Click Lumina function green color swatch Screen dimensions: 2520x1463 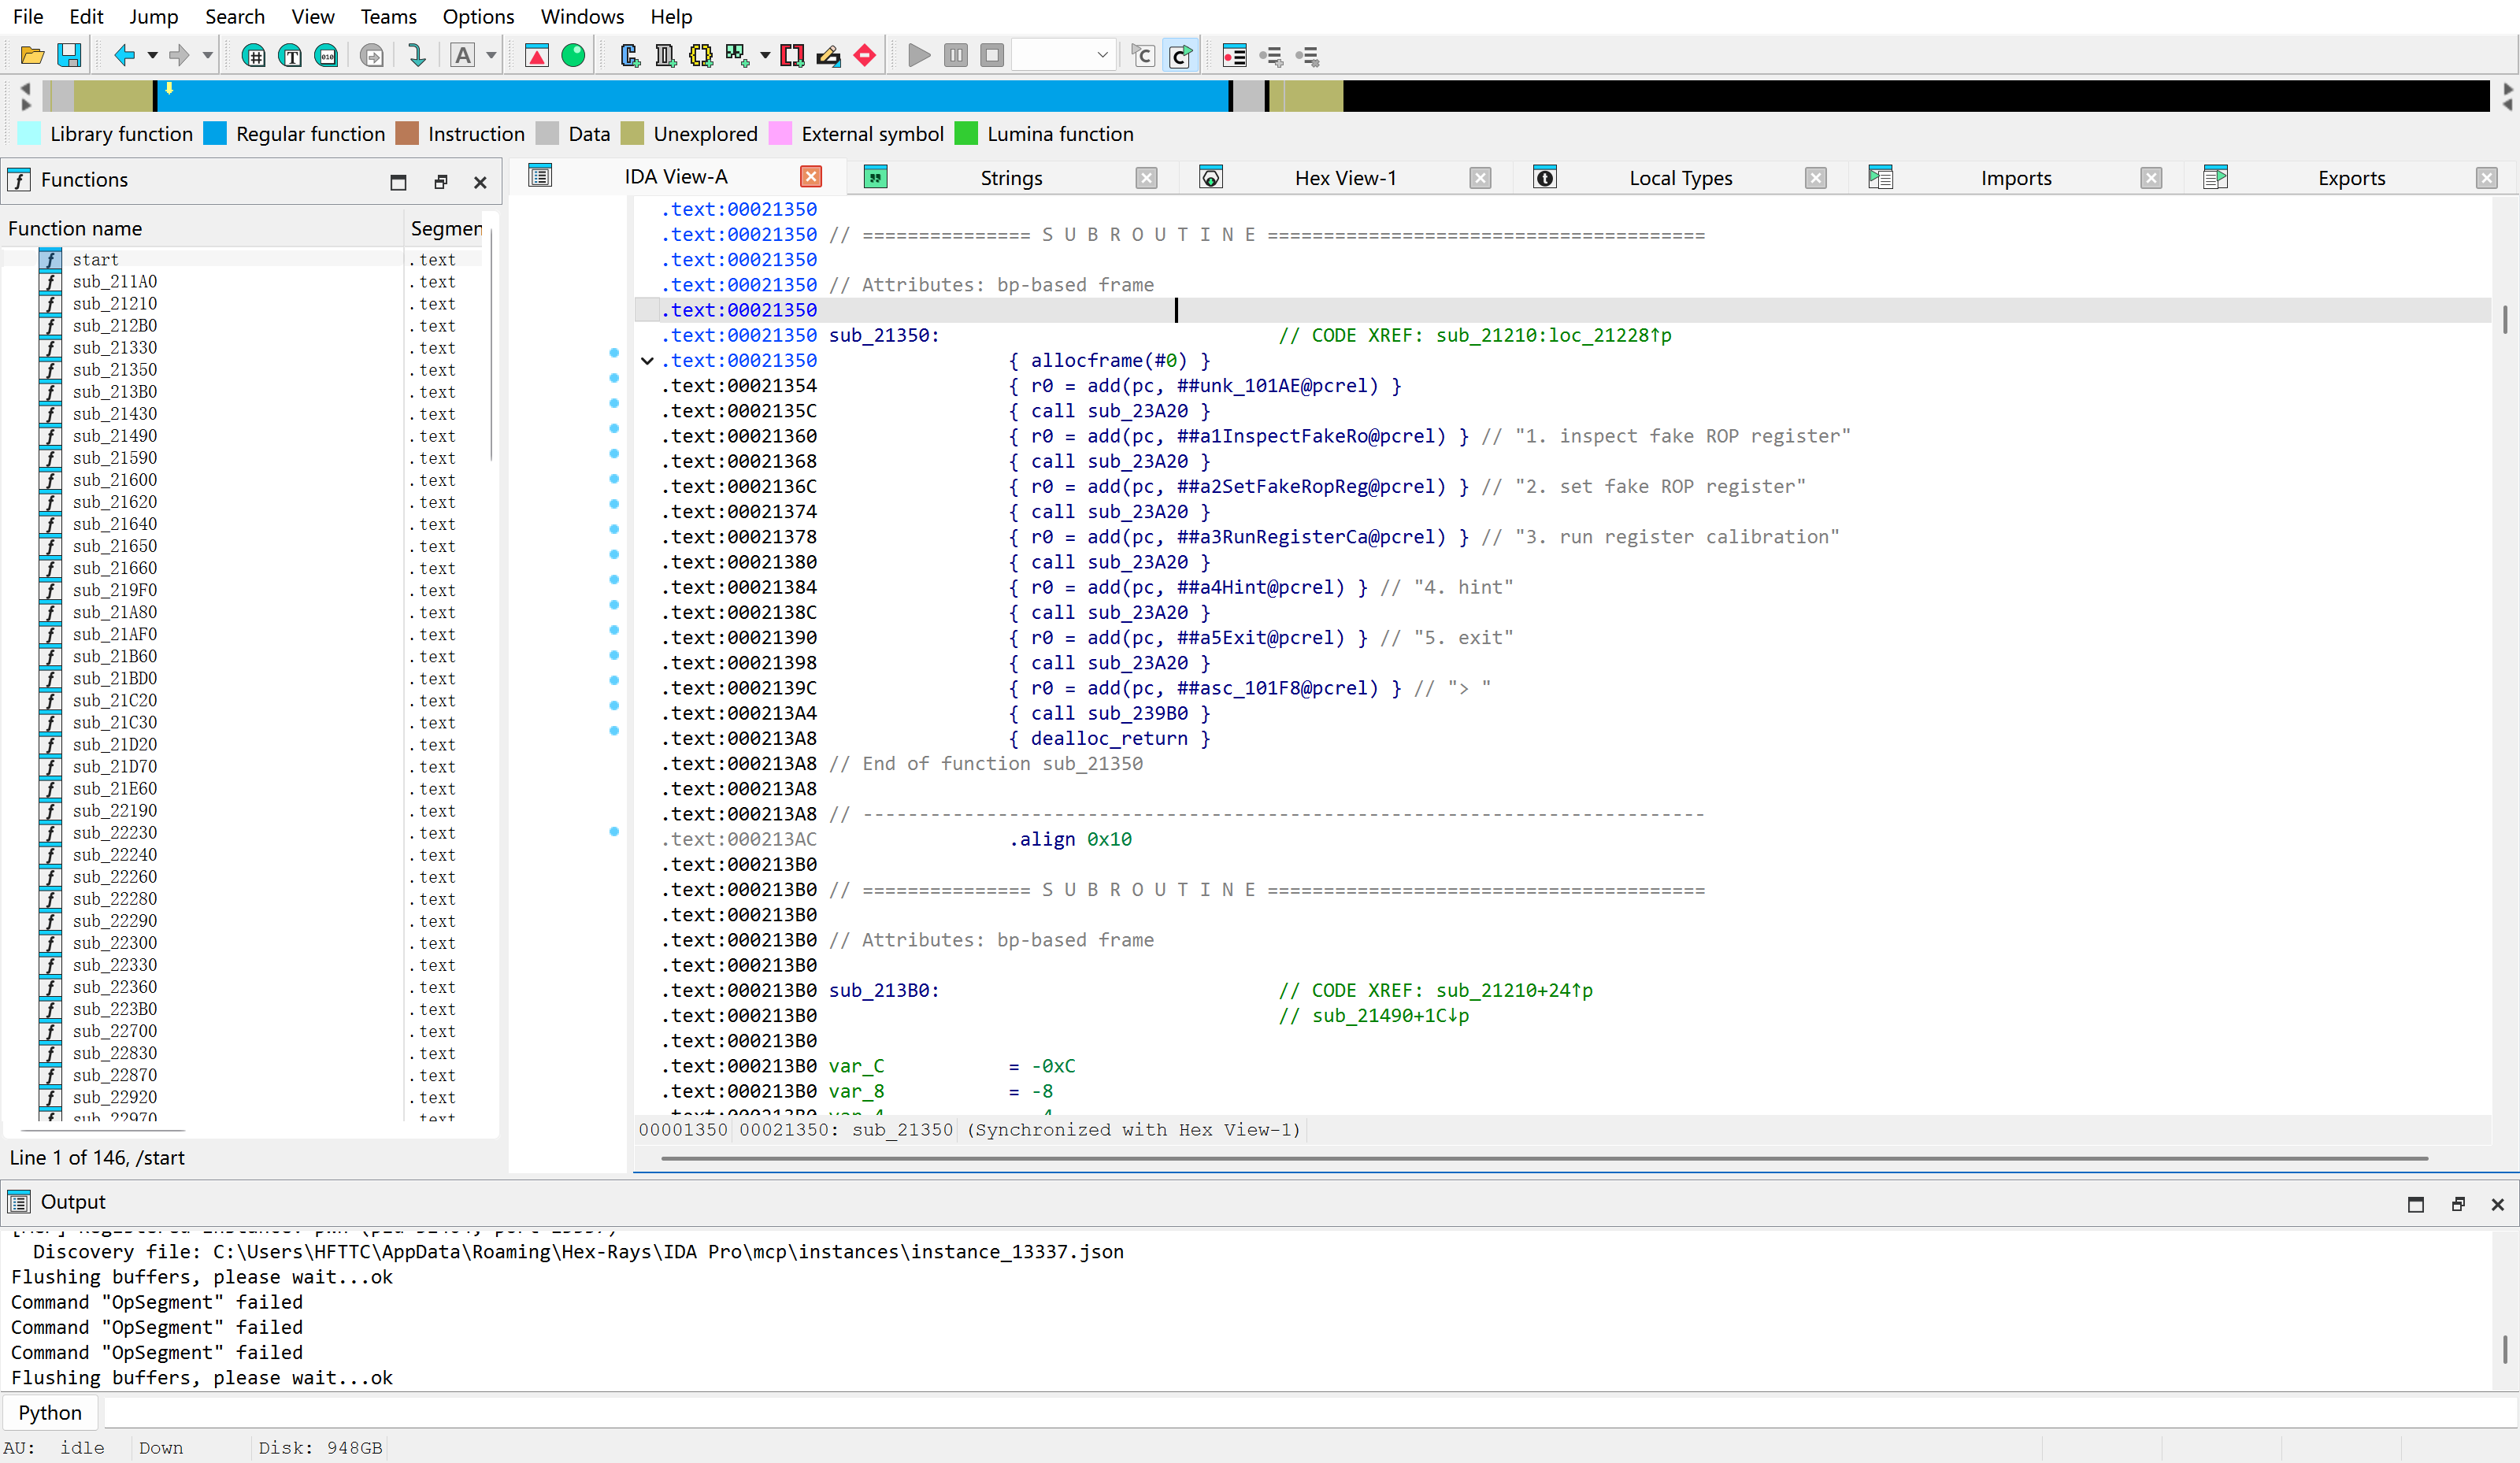click(x=966, y=134)
